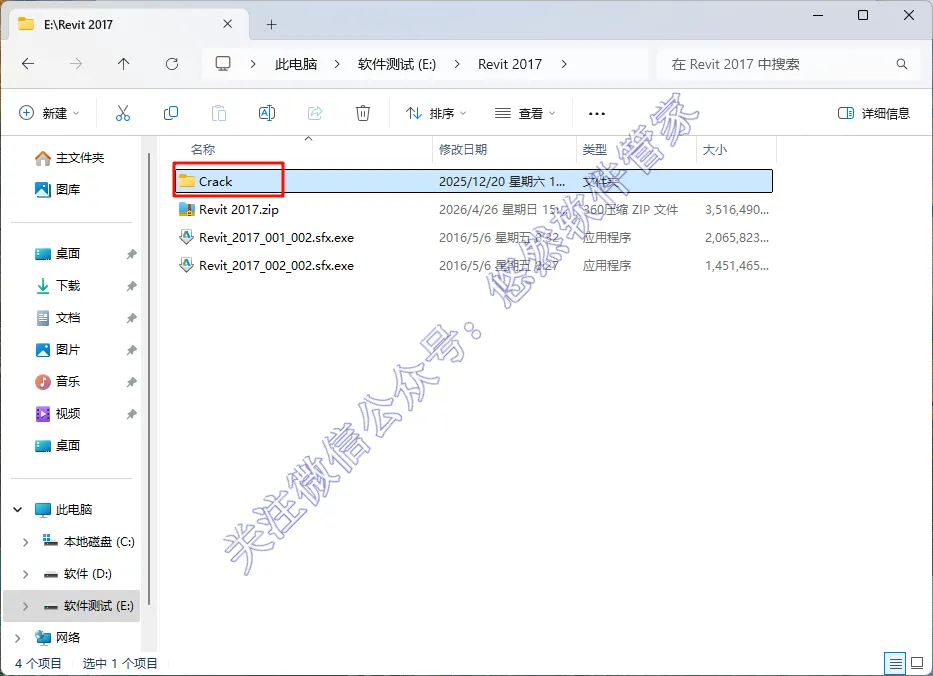Switch to details list view icon

click(896, 662)
